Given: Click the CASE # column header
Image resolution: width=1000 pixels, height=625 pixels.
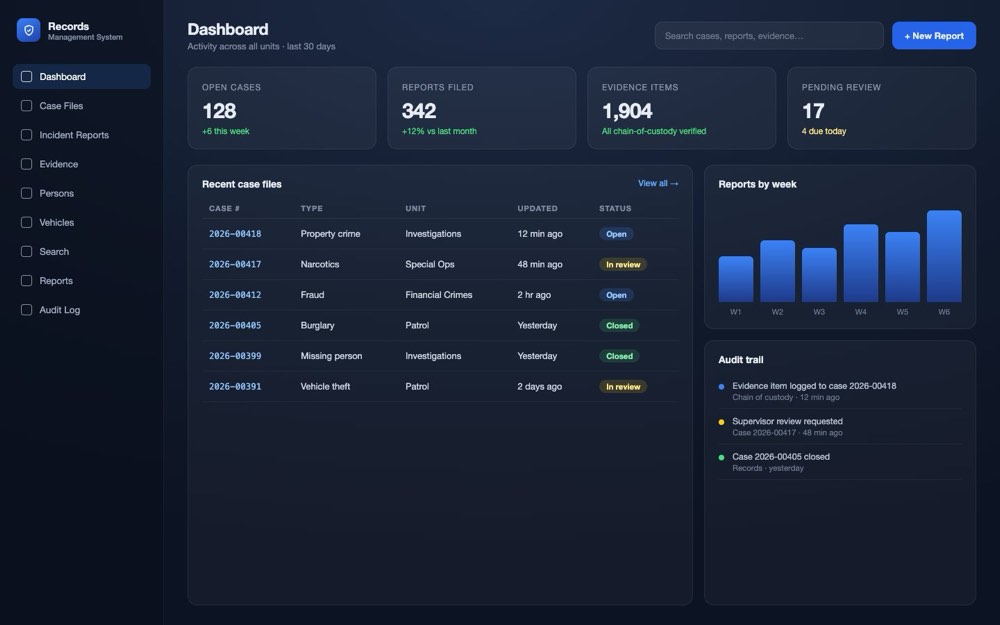Looking at the screenshot, I should tap(224, 209).
